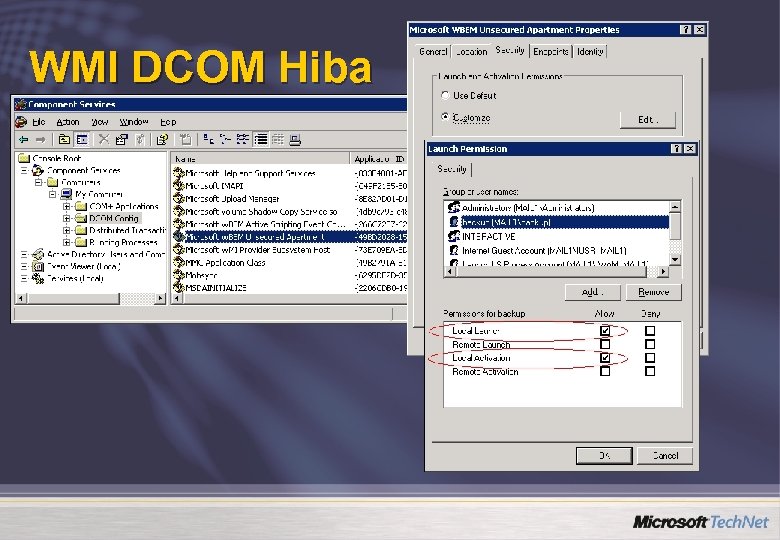The height and width of the screenshot is (540, 780).
Task: Click the Component Services system menu icon
Action: point(20,104)
